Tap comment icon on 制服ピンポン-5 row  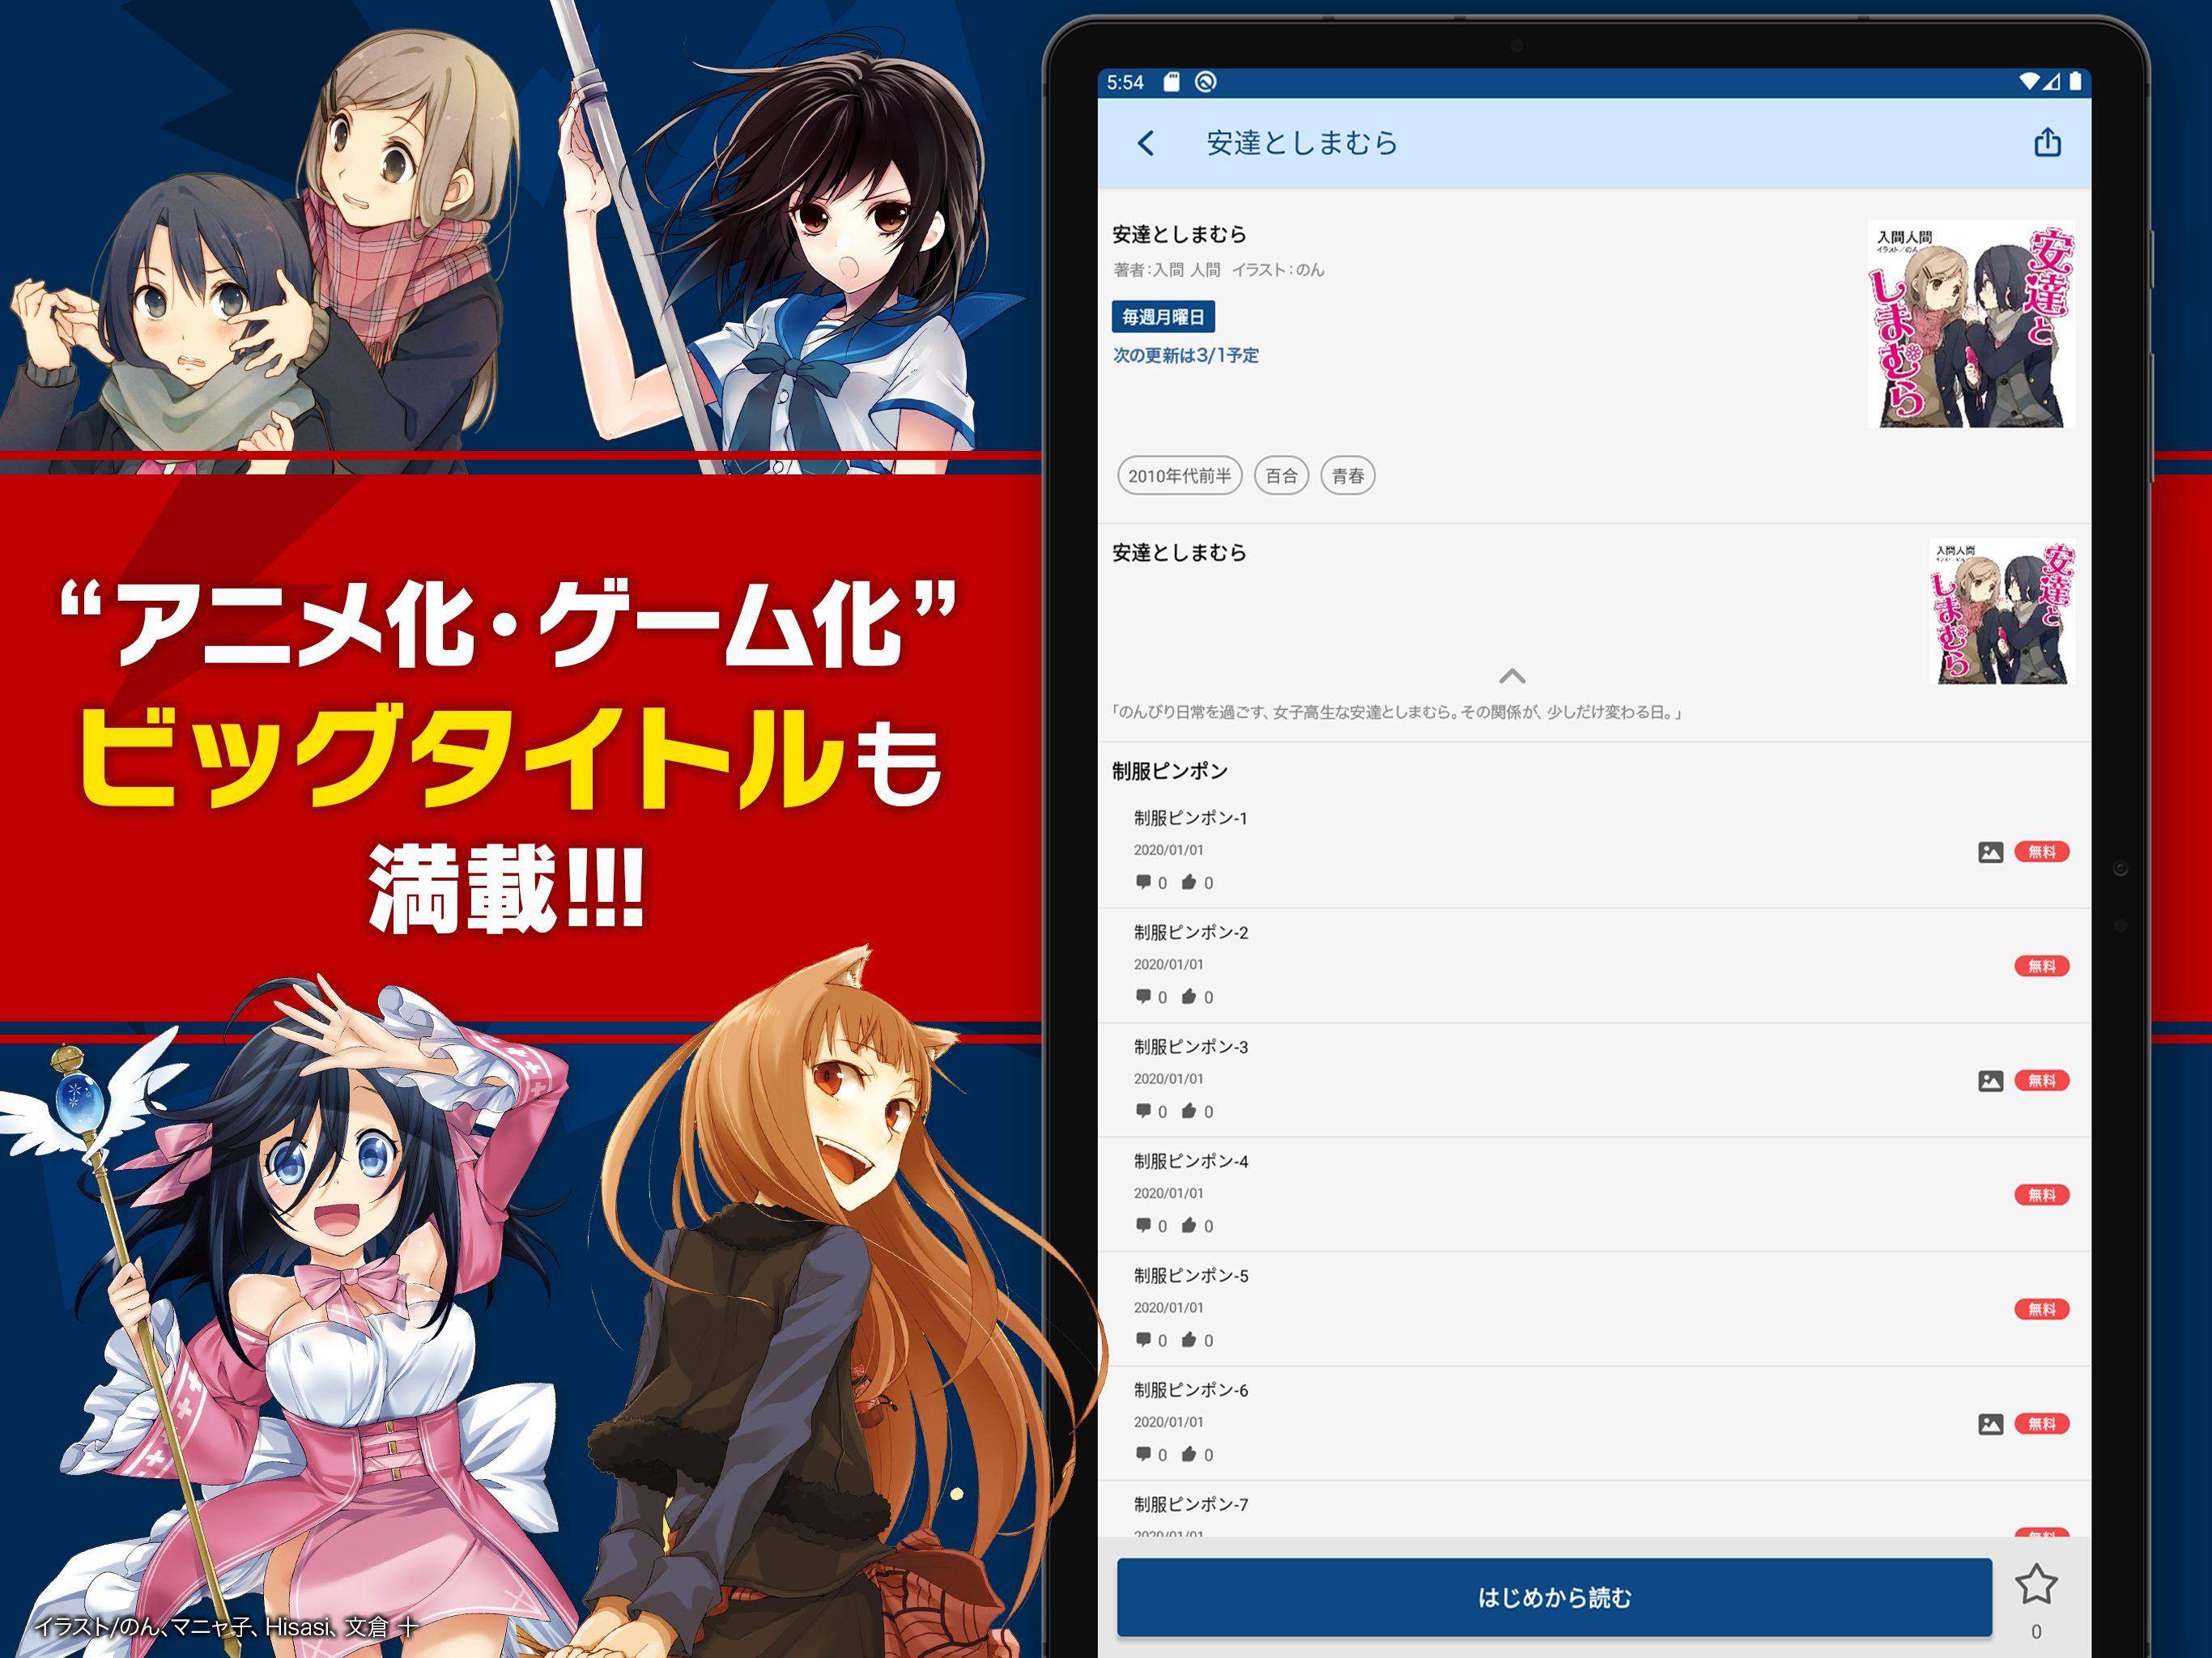(1143, 1339)
